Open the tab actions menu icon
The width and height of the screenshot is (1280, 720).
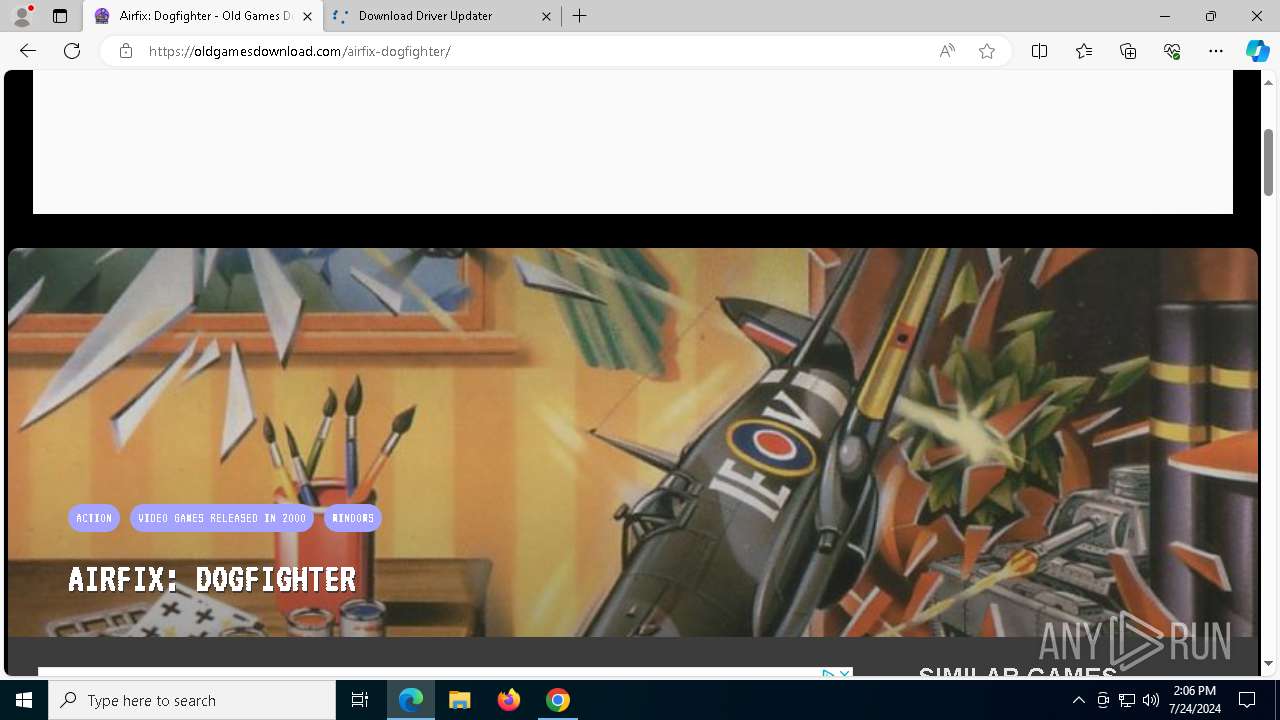[x=60, y=16]
